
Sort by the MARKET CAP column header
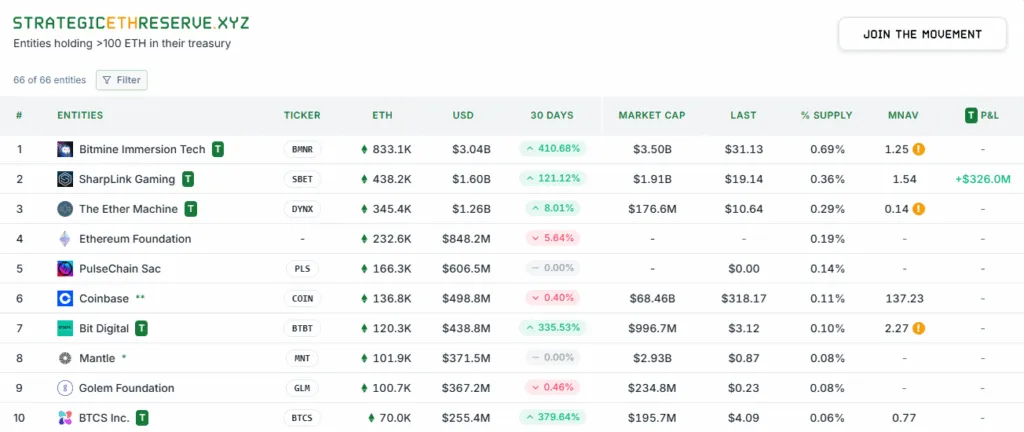tap(652, 116)
